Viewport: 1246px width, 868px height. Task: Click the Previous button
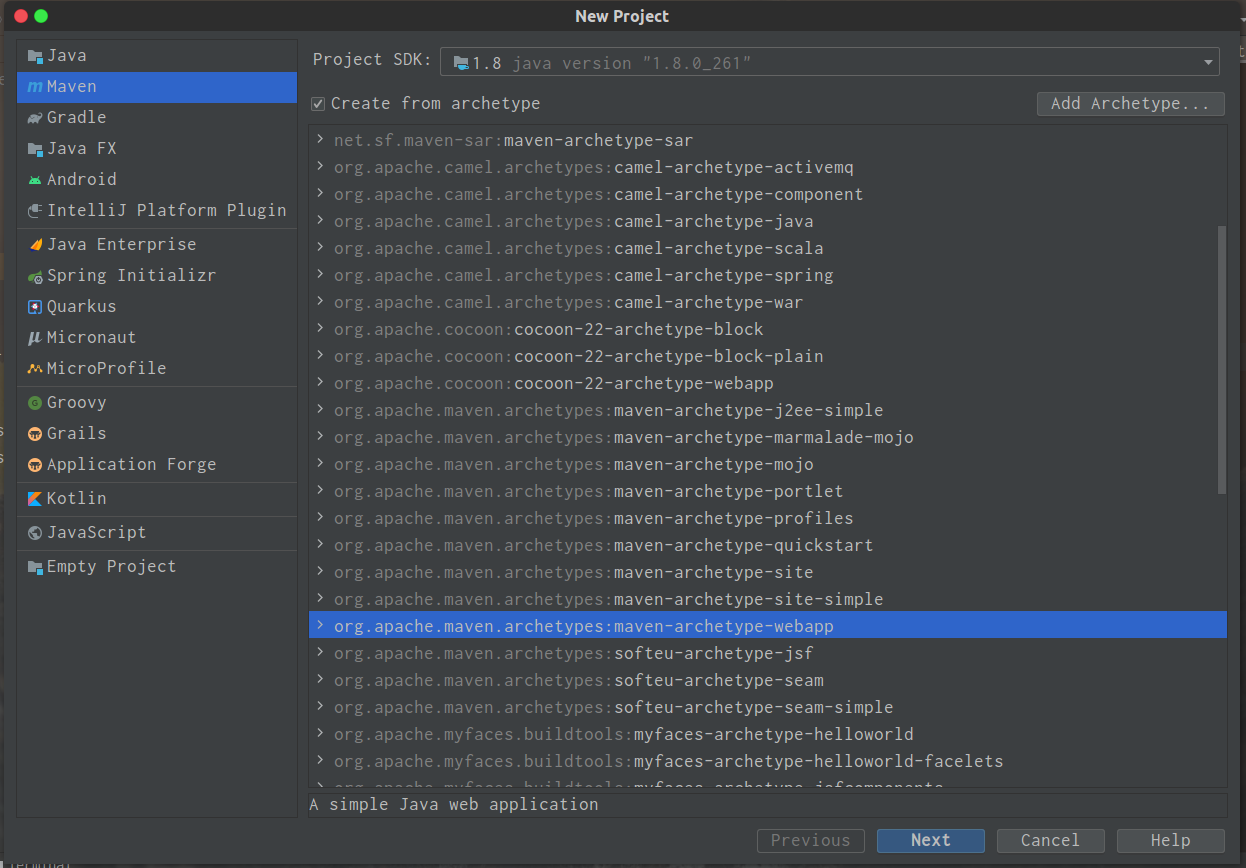tap(811, 841)
